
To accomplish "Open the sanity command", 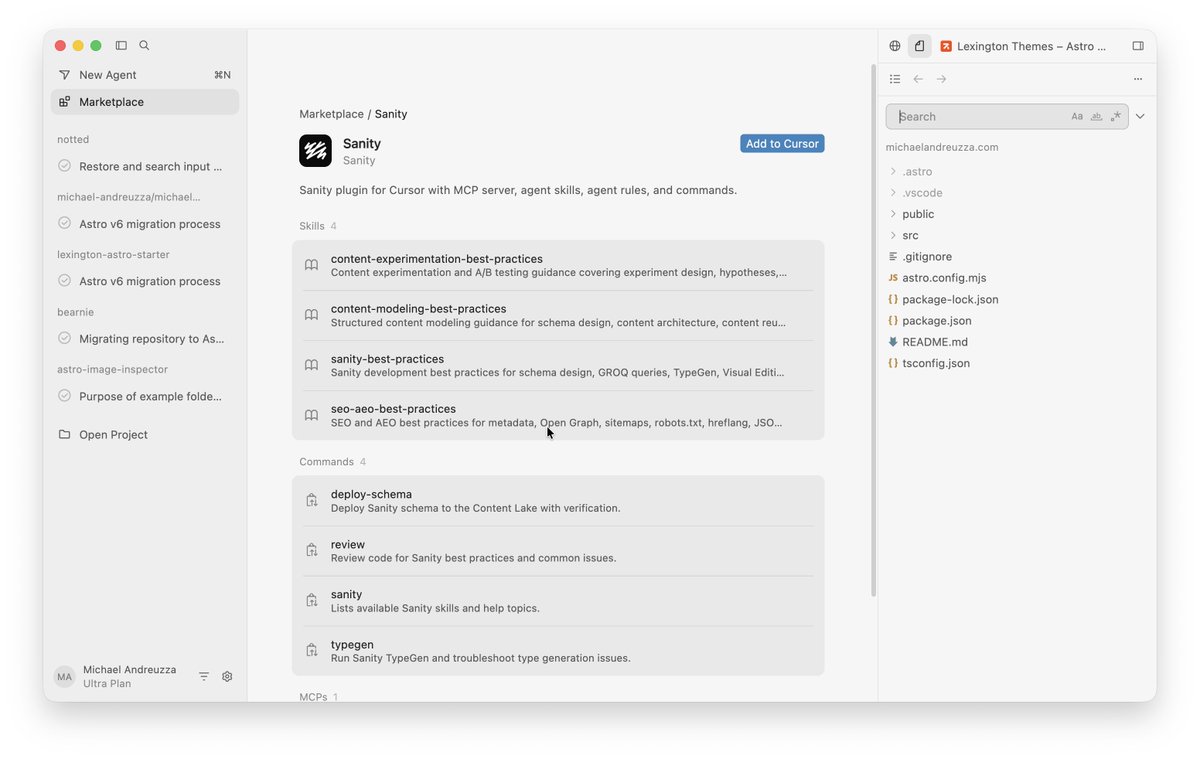I will click(x=558, y=601).
